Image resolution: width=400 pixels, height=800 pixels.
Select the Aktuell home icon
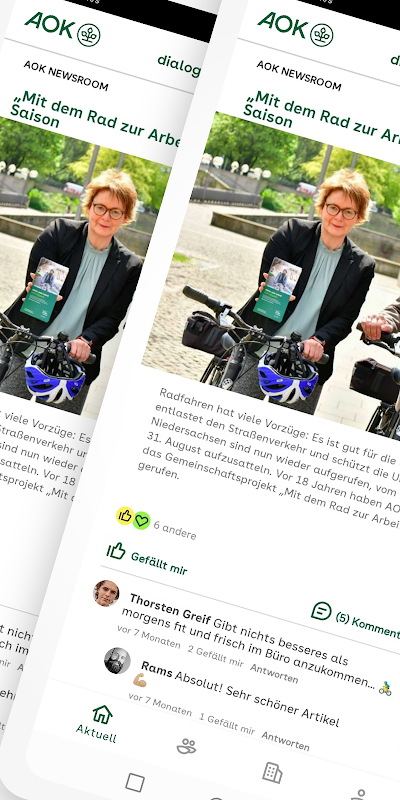click(x=102, y=714)
